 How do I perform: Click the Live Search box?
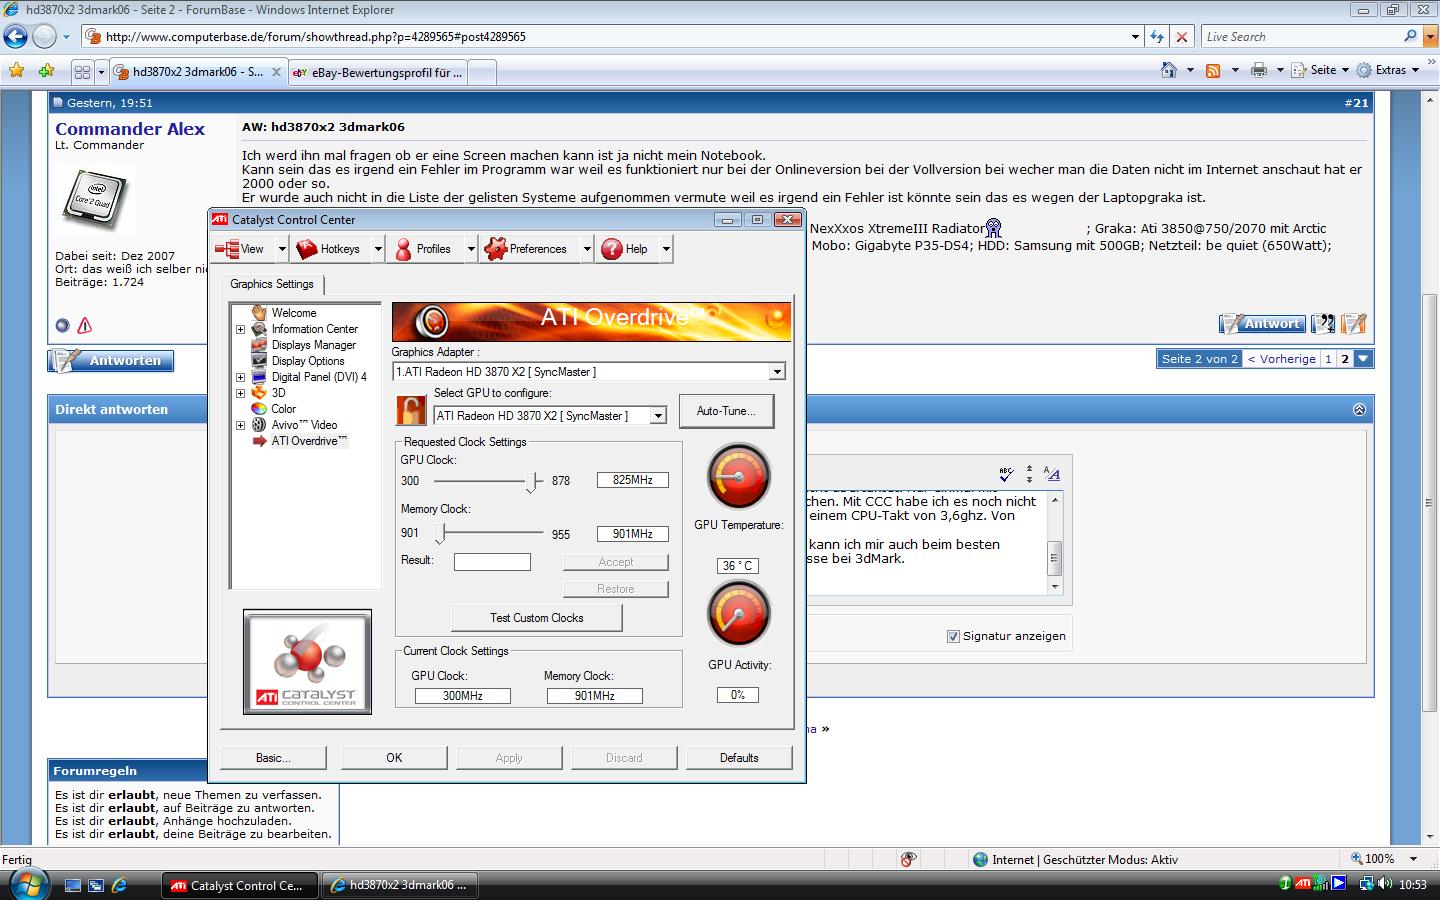pyautogui.click(x=1302, y=37)
